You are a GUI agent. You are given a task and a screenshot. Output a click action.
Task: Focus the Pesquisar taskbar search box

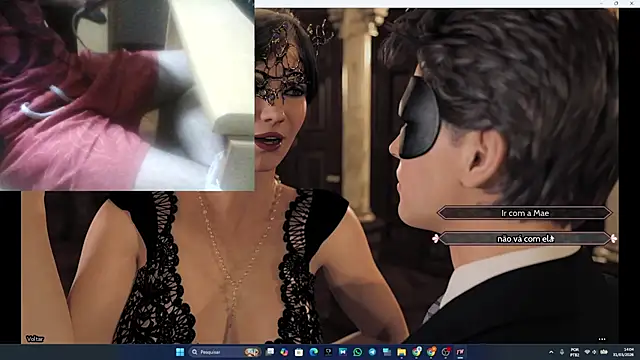225,352
